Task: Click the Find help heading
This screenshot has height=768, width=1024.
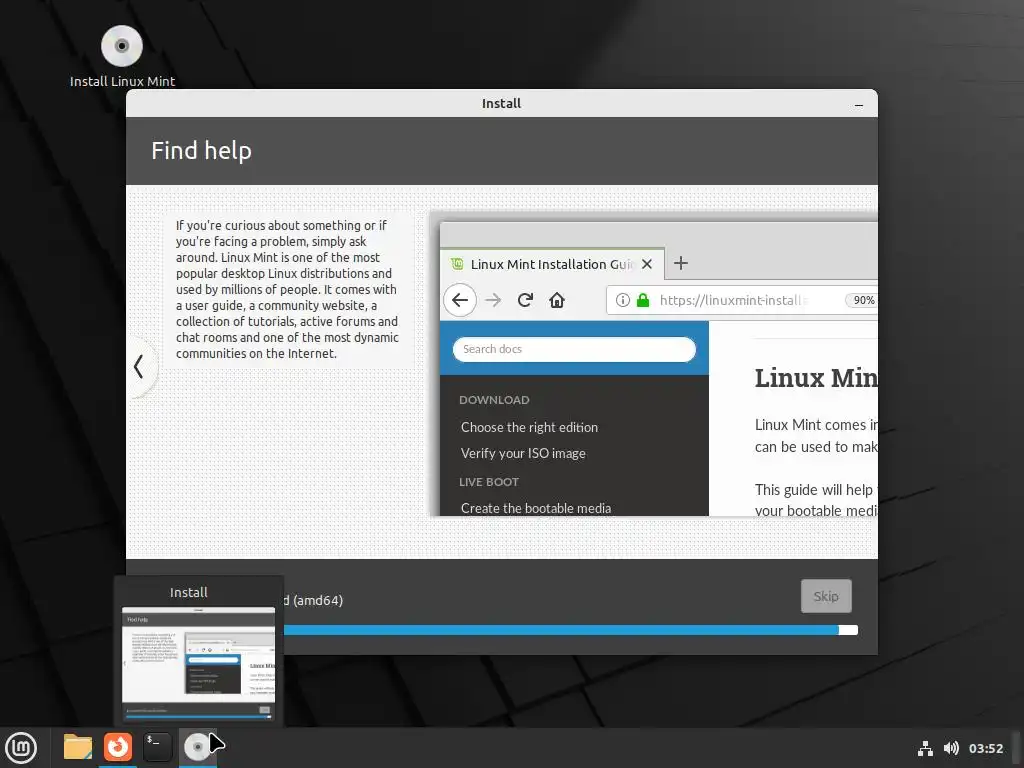Action: (x=201, y=151)
